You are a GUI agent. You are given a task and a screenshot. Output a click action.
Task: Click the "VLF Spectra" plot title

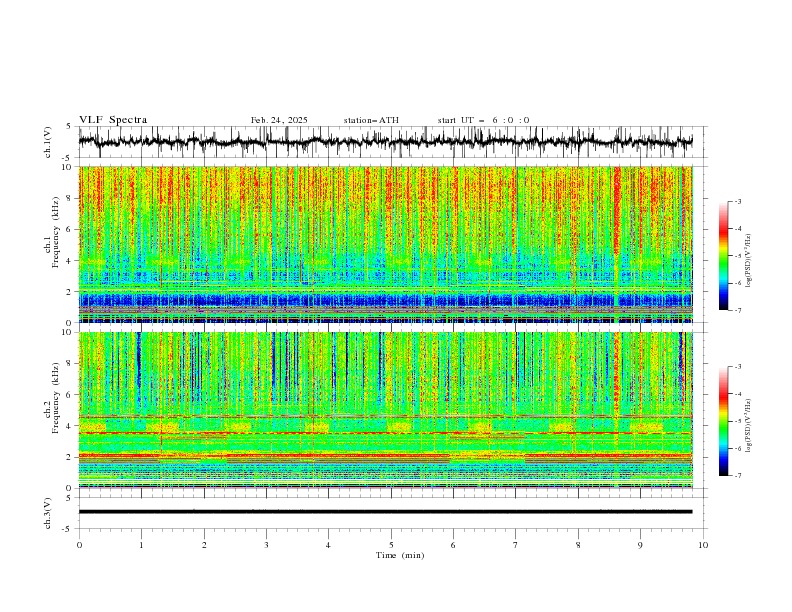(x=113, y=120)
